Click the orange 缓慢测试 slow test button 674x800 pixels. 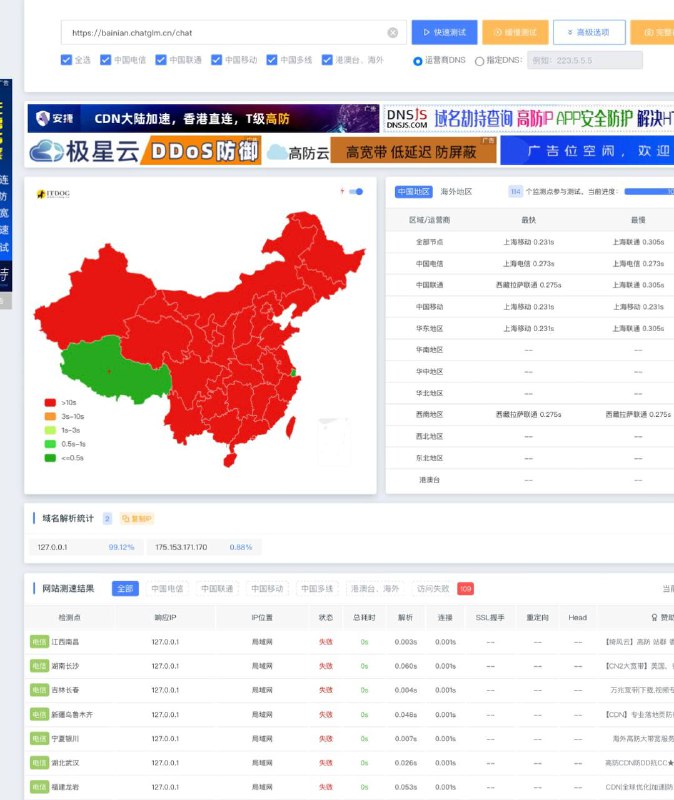[x=515, y=33]
